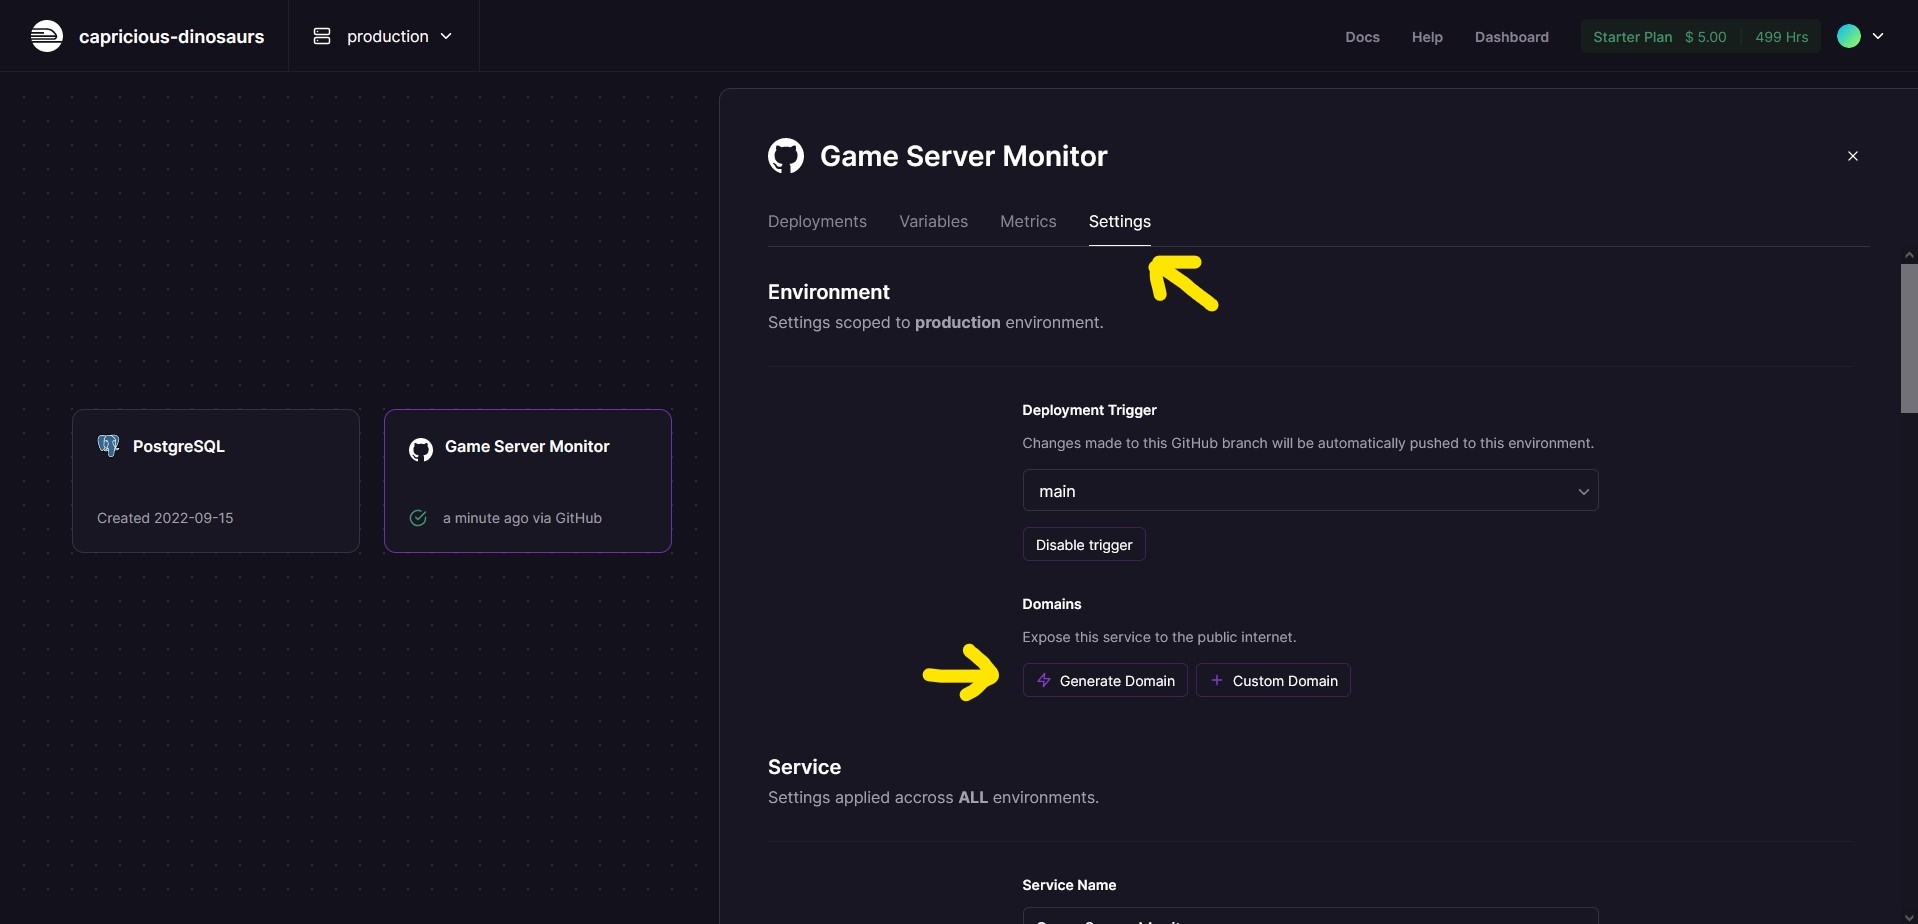Image resolution: width=1918 pixels, height=924 pixels.
Task: Open the Docs link
Action: tap(1362, 37)
